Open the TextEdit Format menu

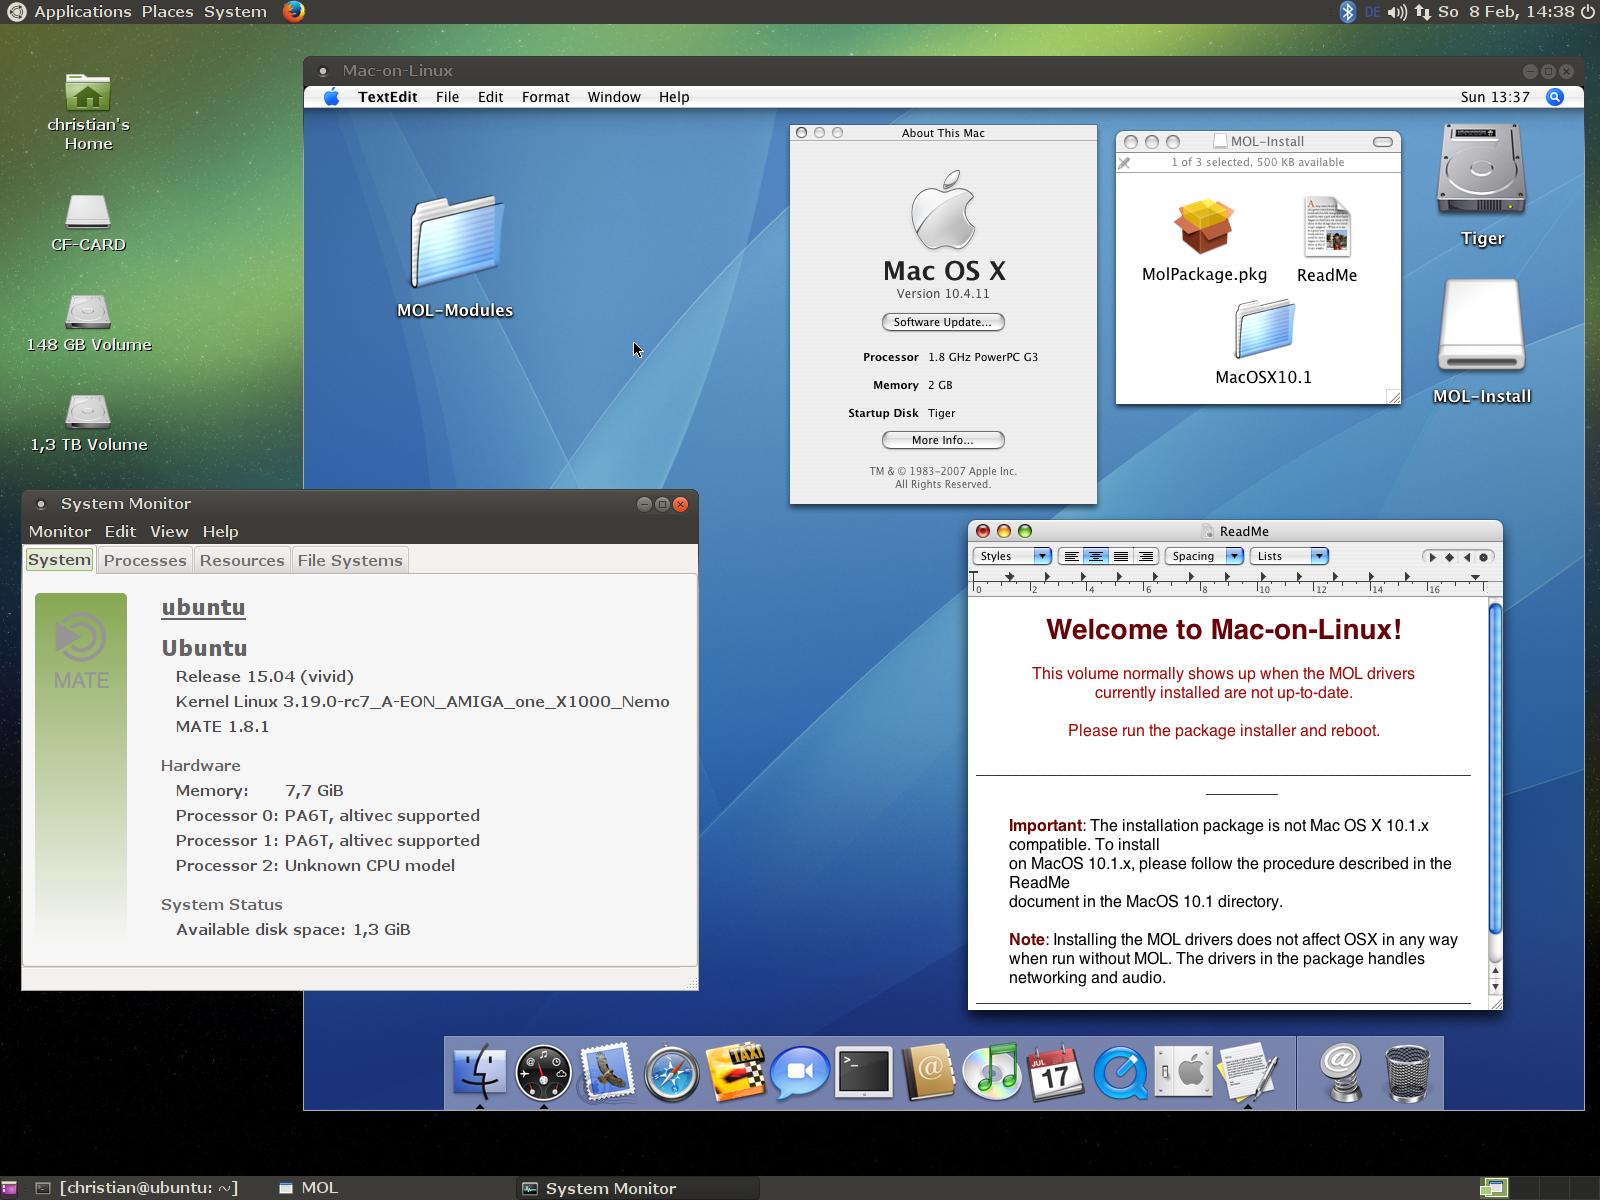tap(545, 97)
